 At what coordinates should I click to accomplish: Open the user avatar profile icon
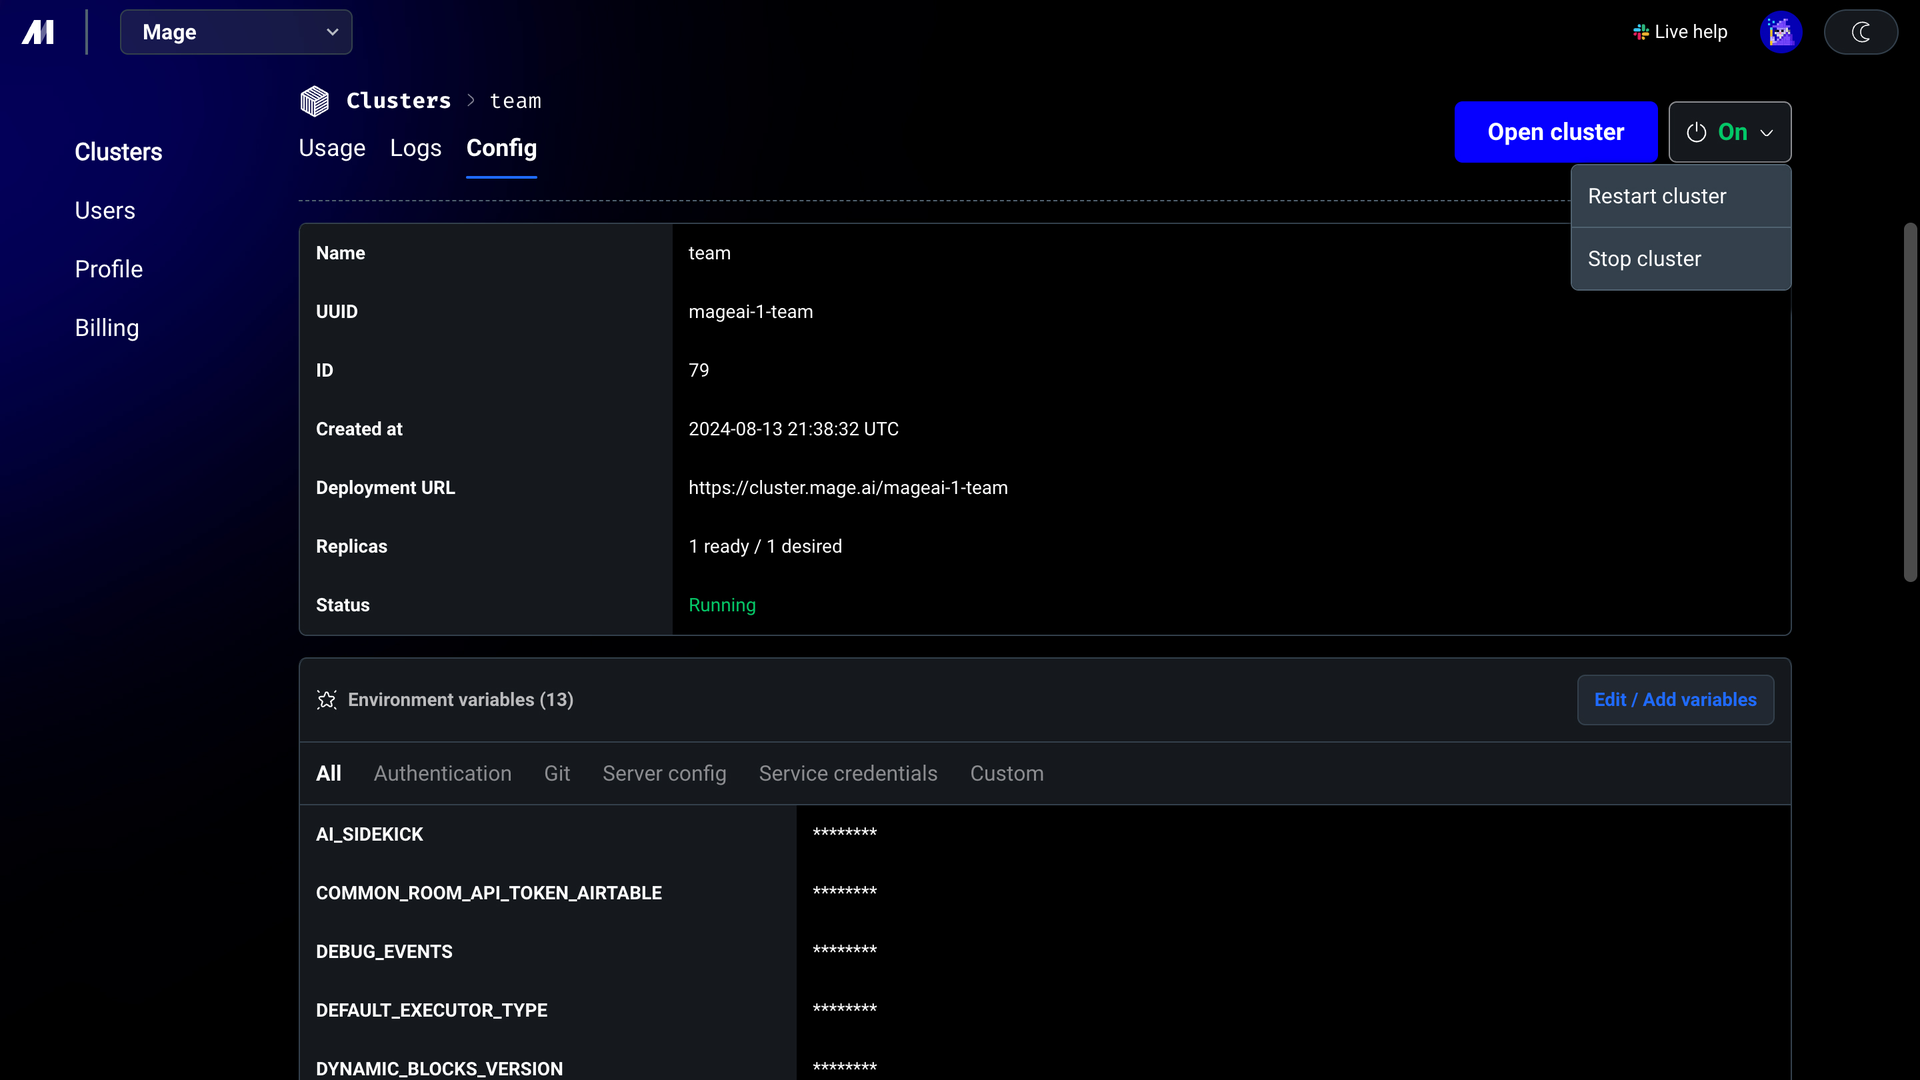point(1780,32)
